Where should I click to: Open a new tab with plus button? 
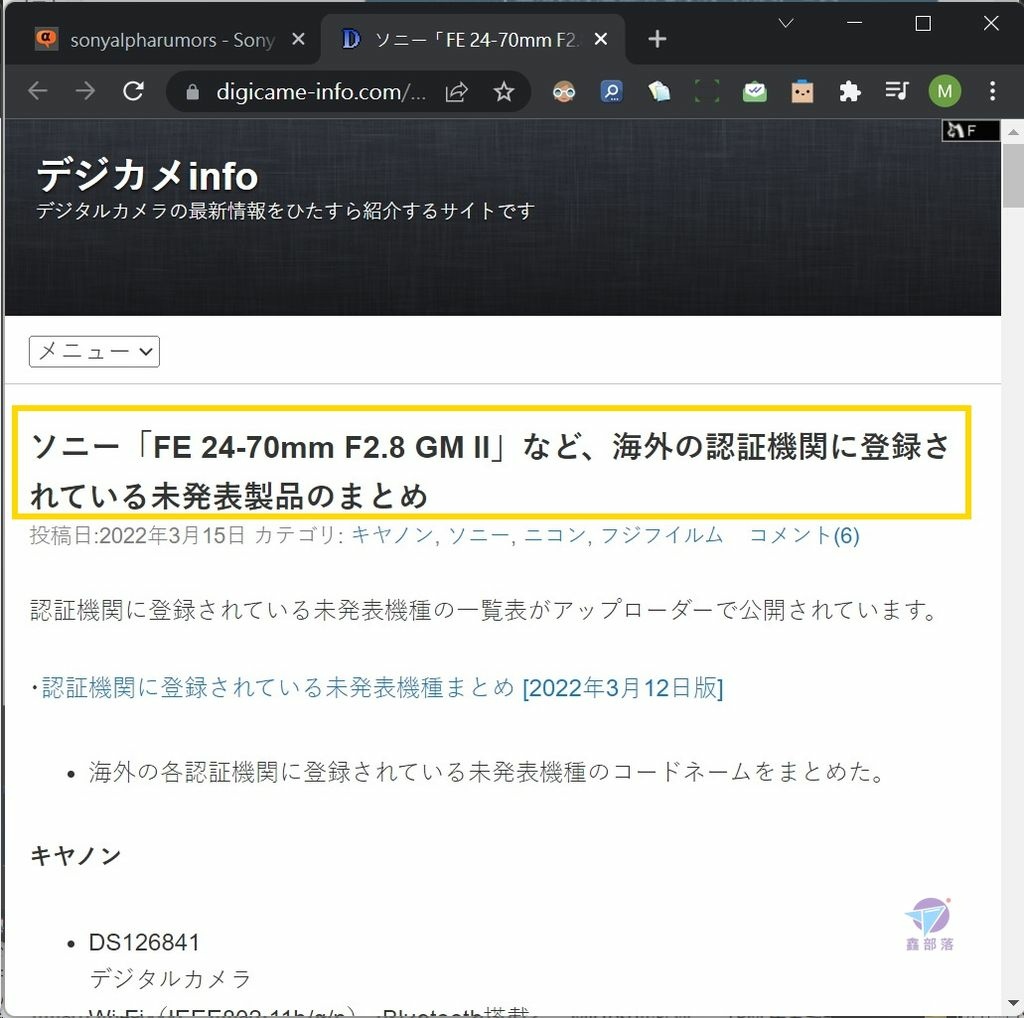point(657,39)
